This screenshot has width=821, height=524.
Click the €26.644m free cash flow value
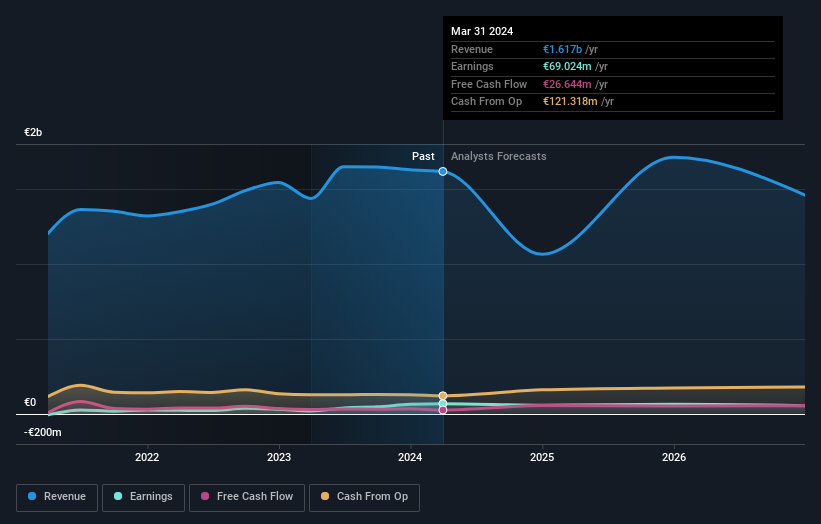(567, 84)
